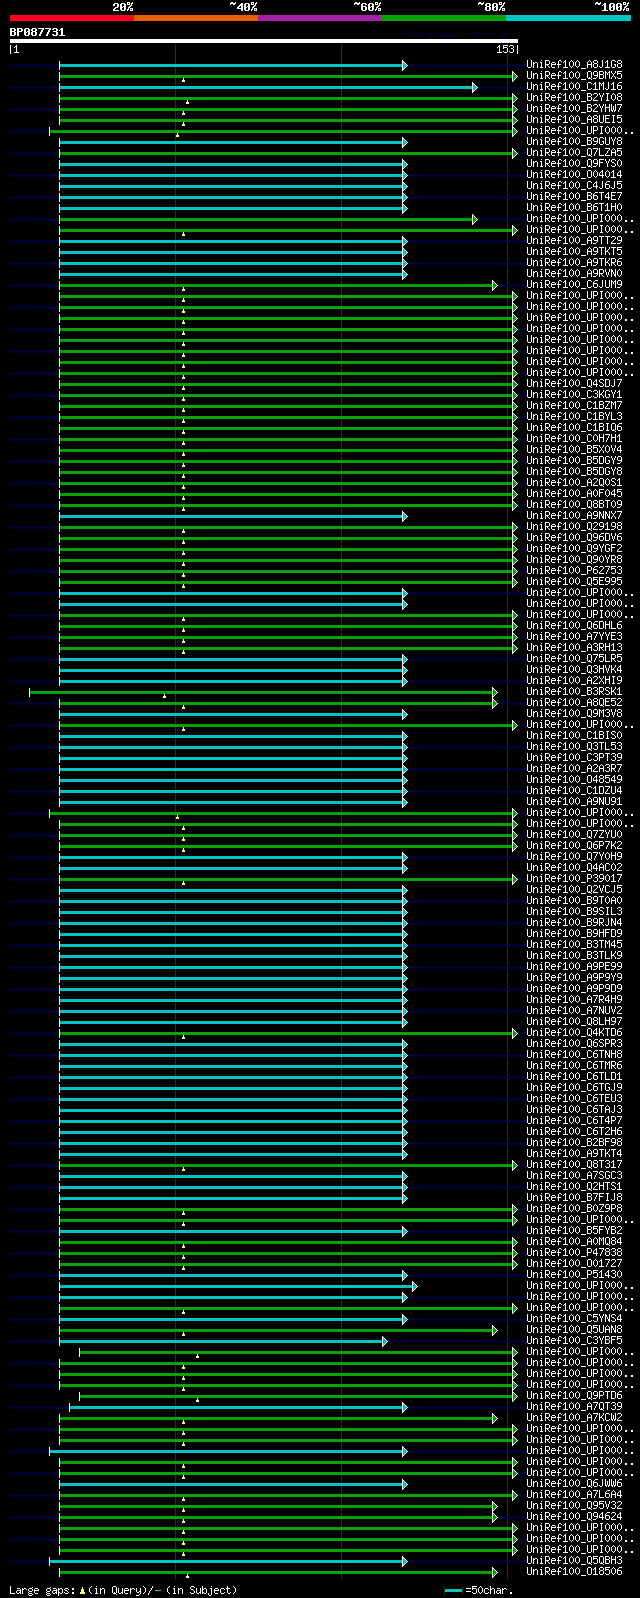The height and width of the screenshot is (1598, 640).
Task: Select the UniRef100_C1MJ16 label
Action: (x=574, y=87)
